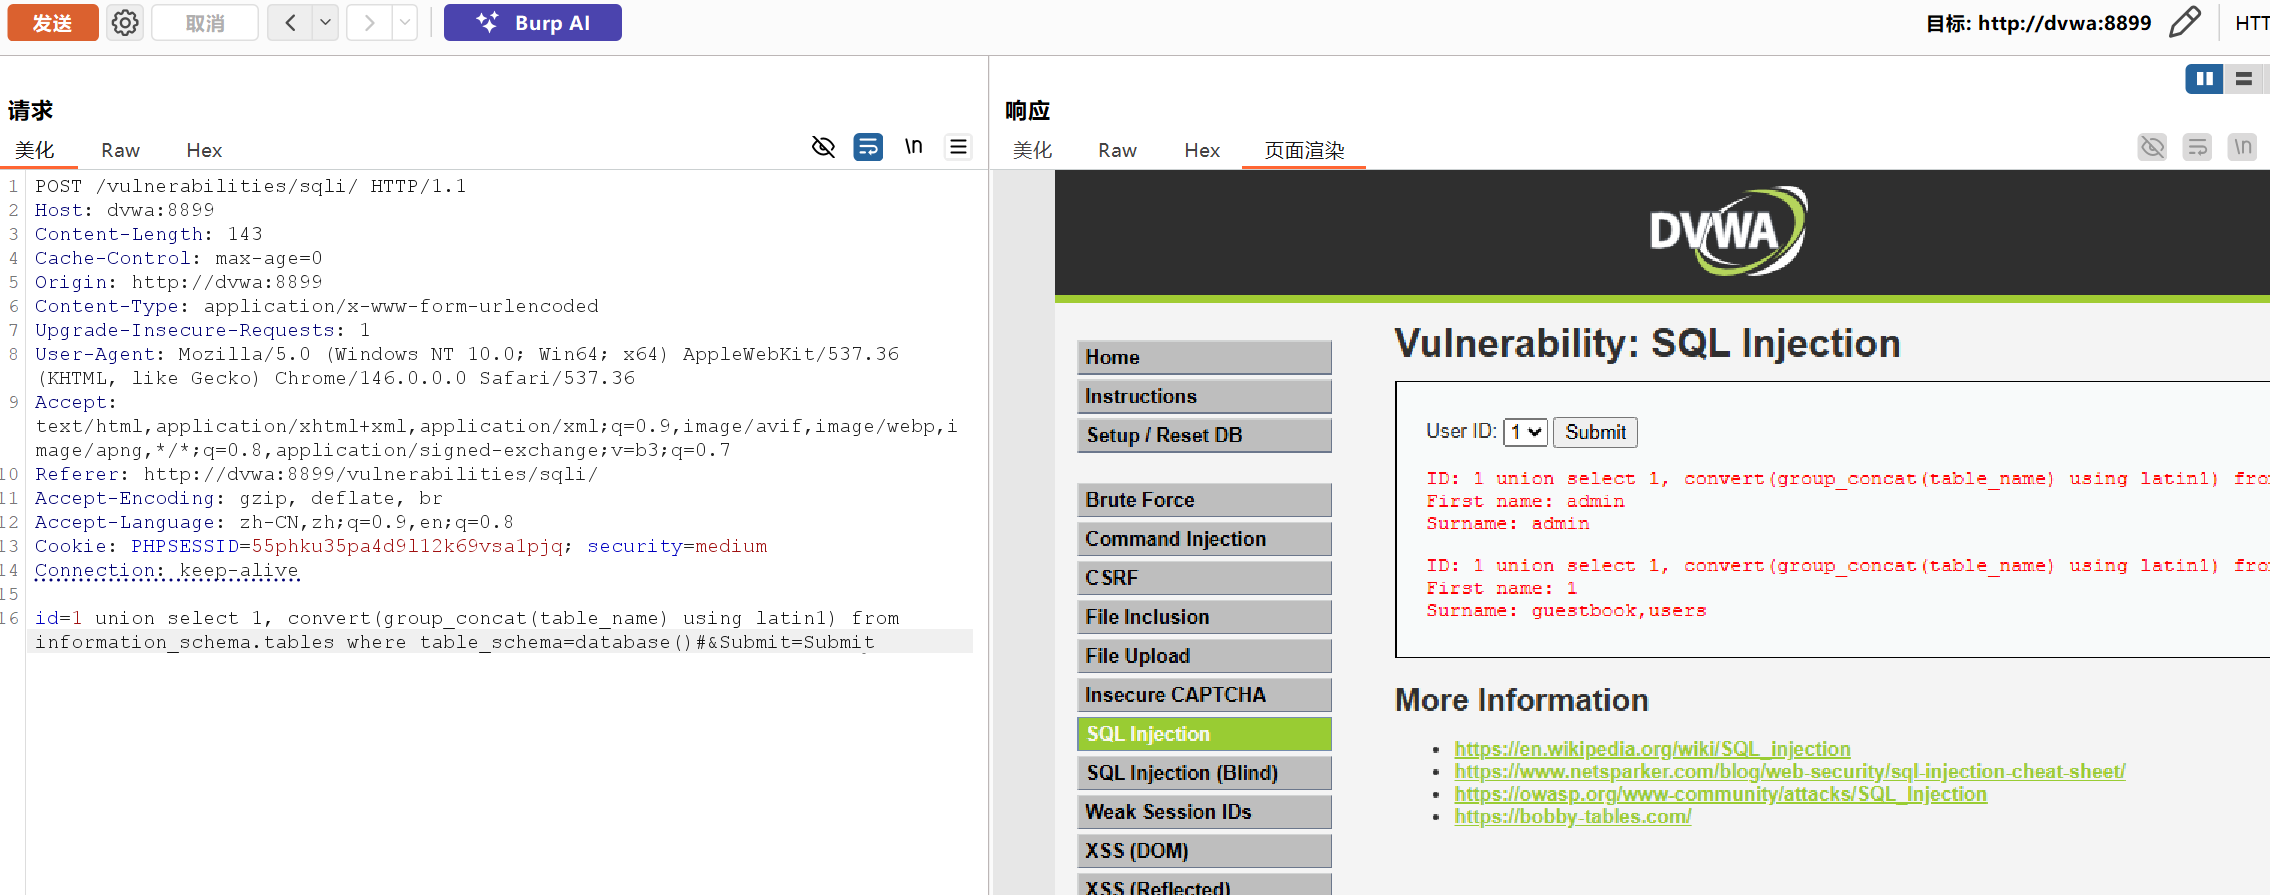This screenshot has width=2270, height=895.
Task: Open Brute Force menu item
Action: [x=1204, y=500]
